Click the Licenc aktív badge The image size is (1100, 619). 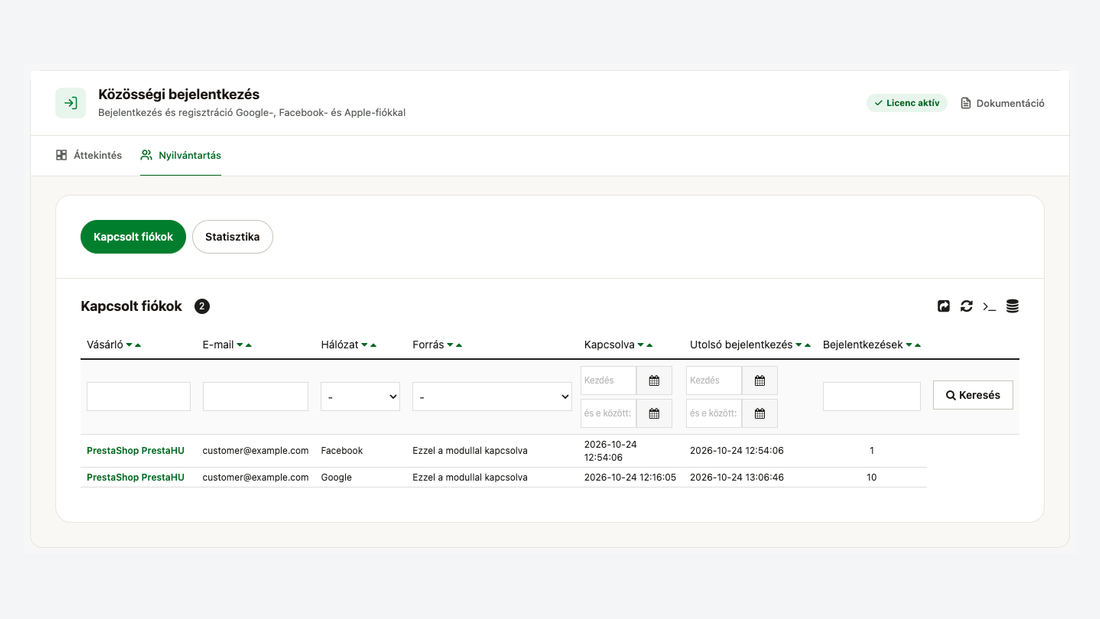coord(906,103)
